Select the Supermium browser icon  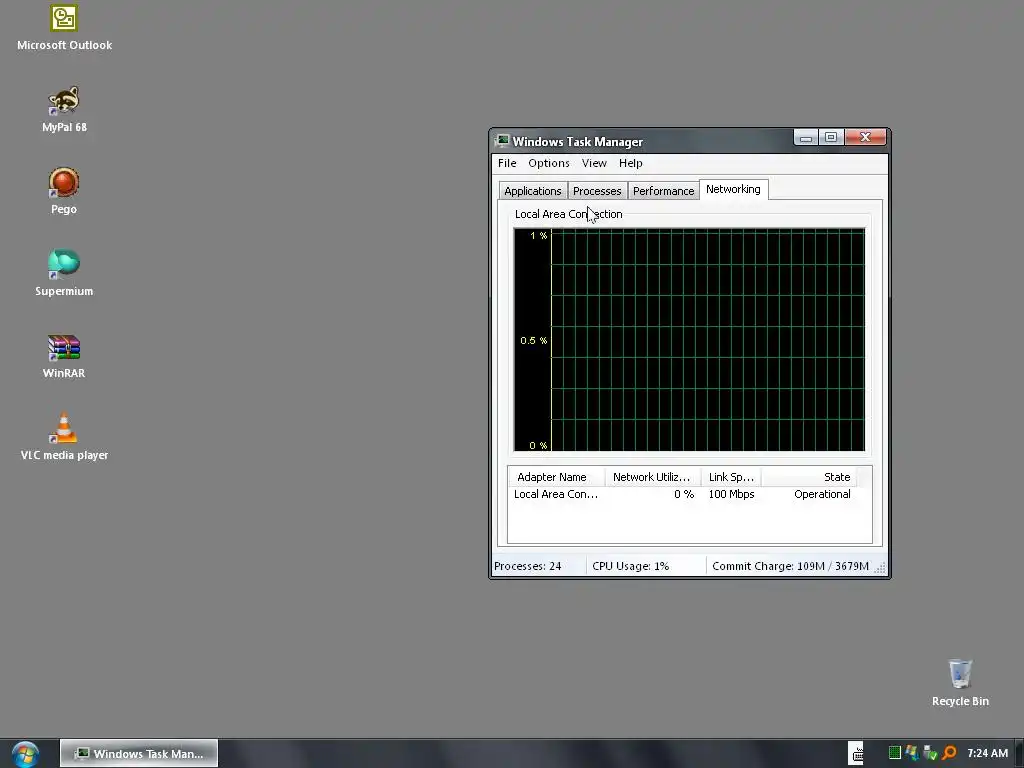tap(64, 264)
